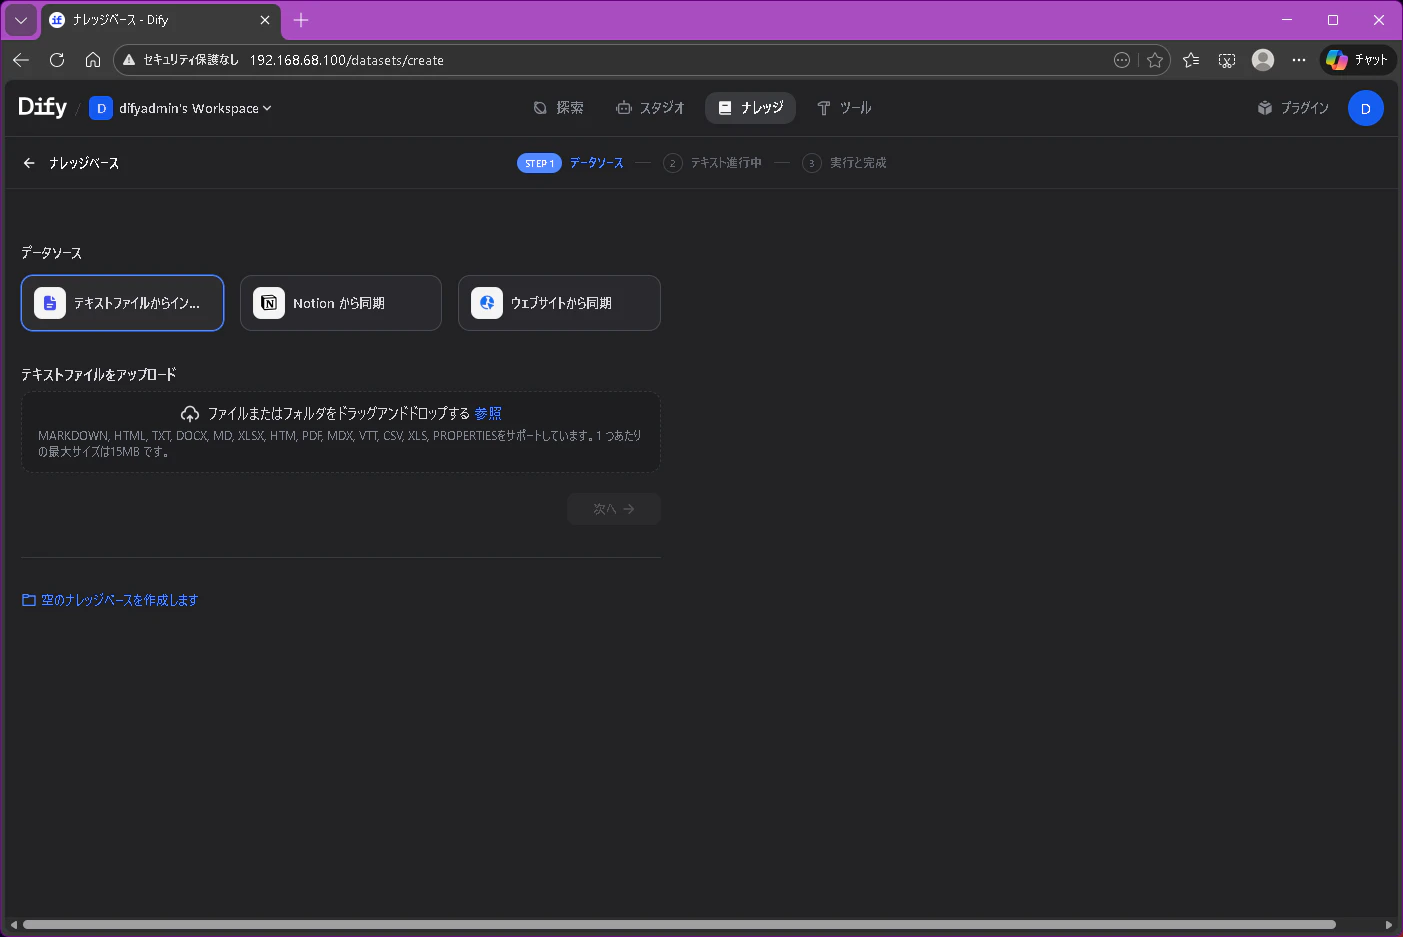Viewport: 1403px width, 937px height.
Task: Go to the ツール tab
Action: coord(844,108)
